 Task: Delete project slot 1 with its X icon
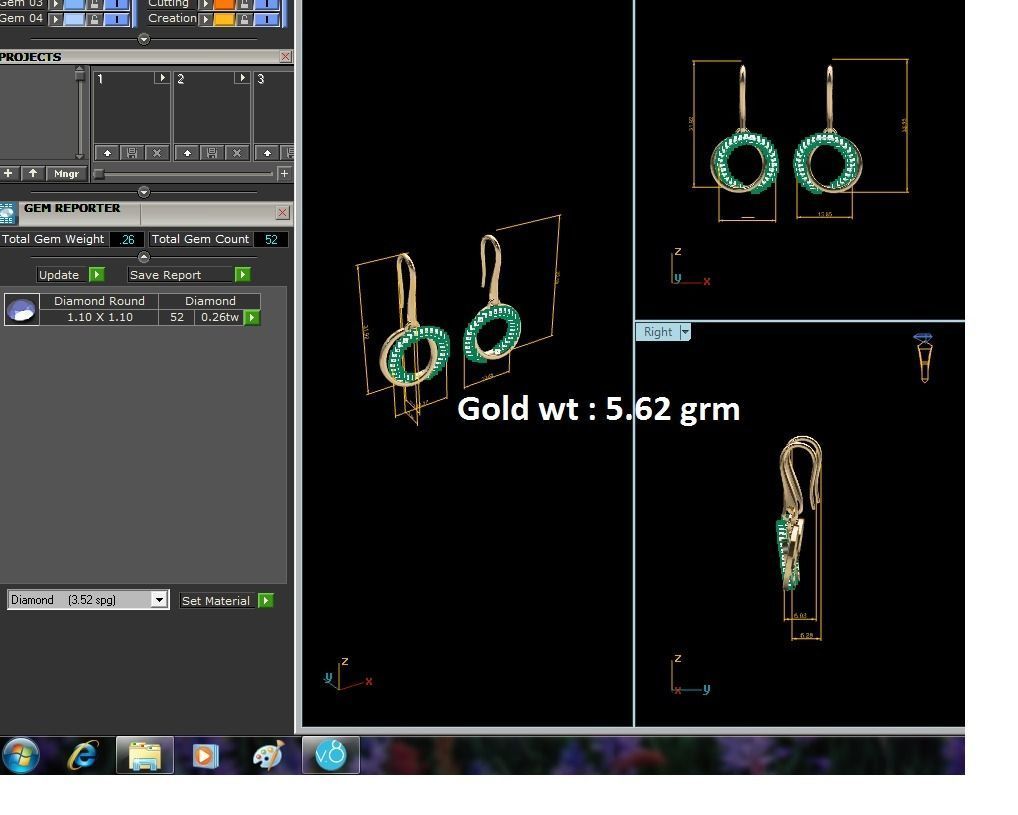pyautogui.click(x=156, y=153)
